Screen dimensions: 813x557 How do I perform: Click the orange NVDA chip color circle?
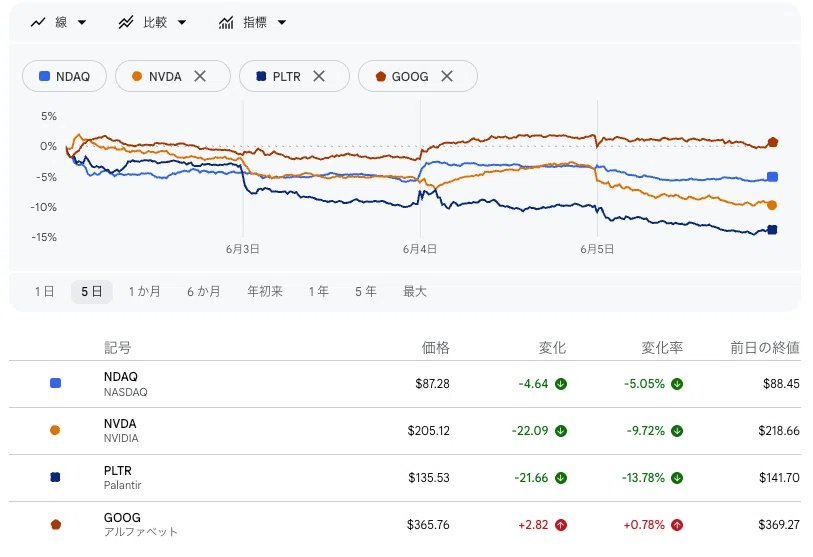pos(137,76)
